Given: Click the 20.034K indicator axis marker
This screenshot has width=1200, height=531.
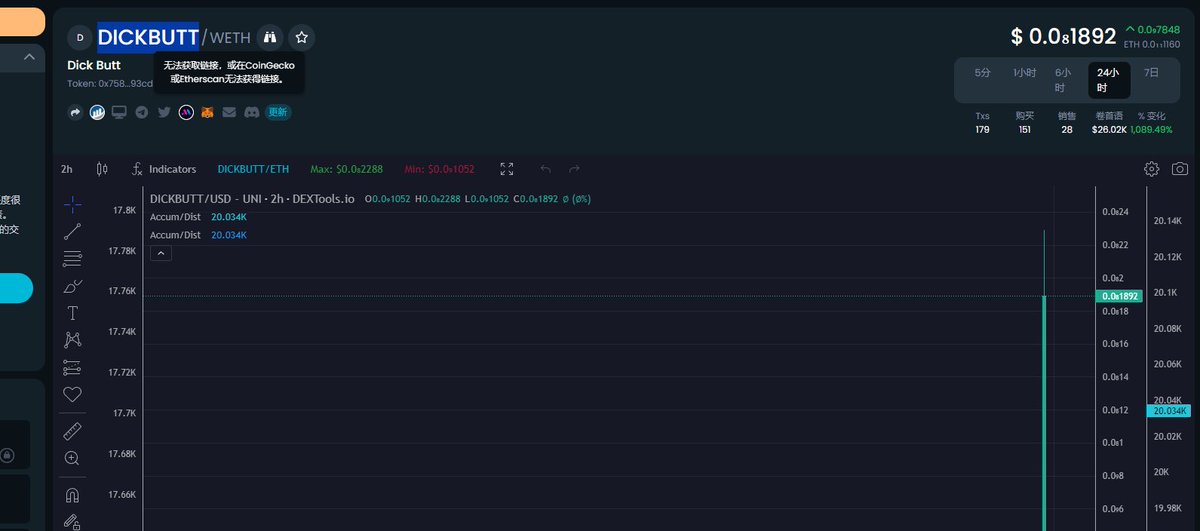Looking at the screenshot, I should click(1171, 411).
